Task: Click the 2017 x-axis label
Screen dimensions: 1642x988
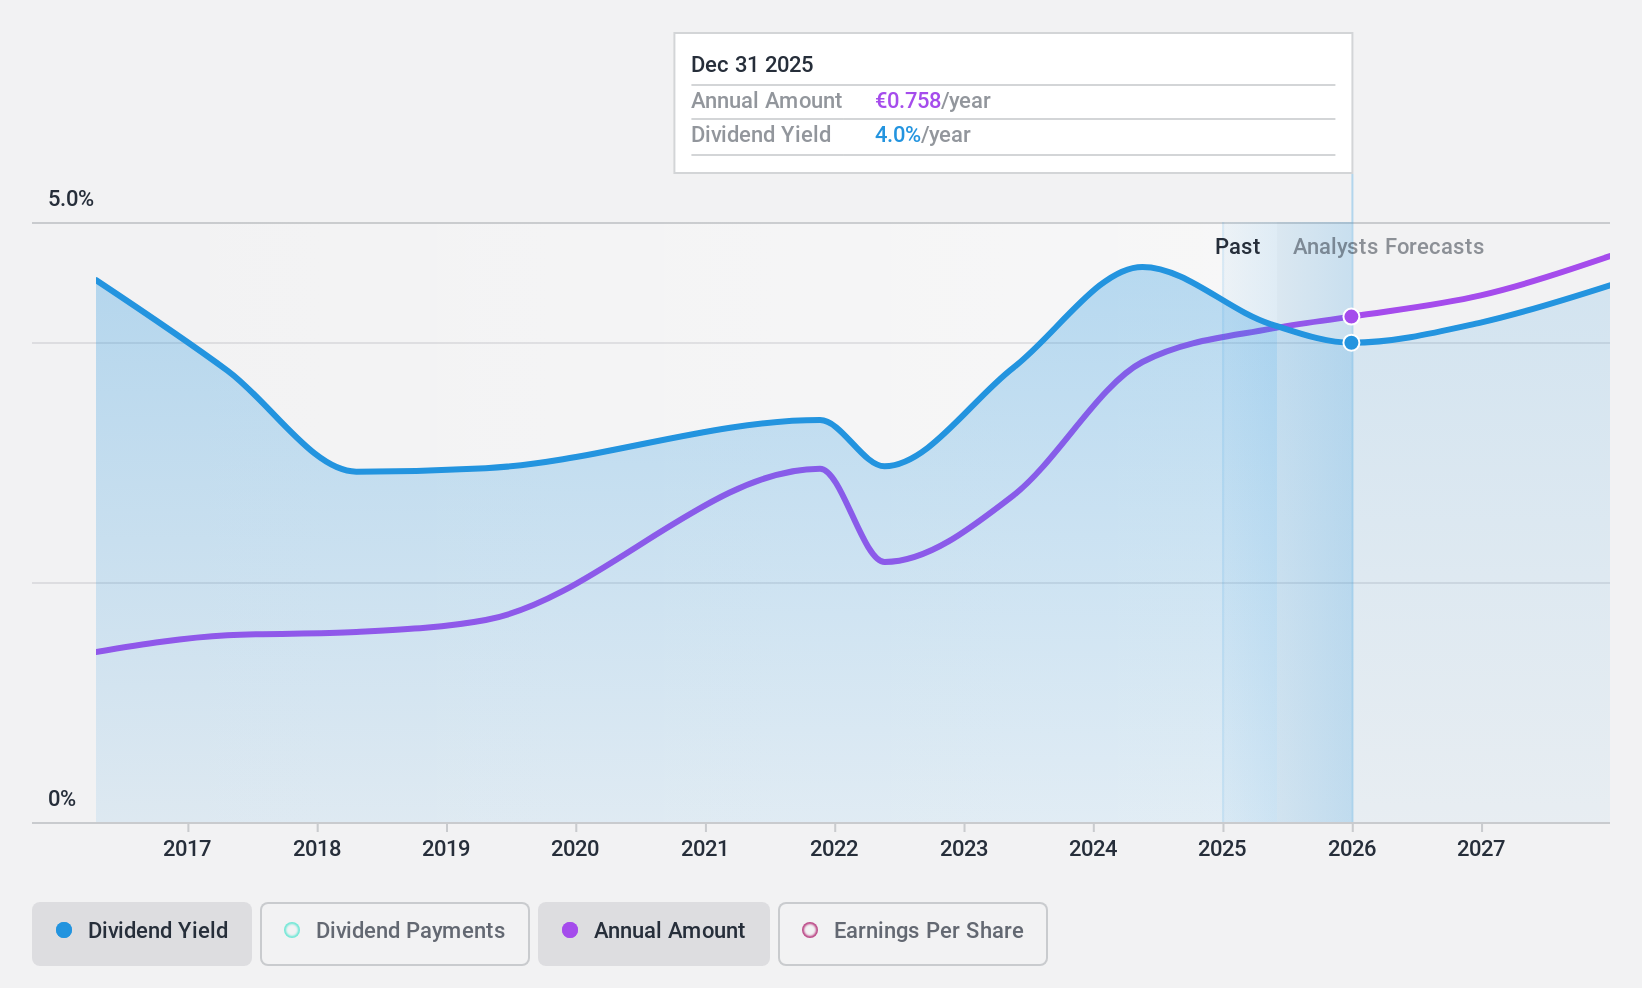Action: [x=187, y=849]
